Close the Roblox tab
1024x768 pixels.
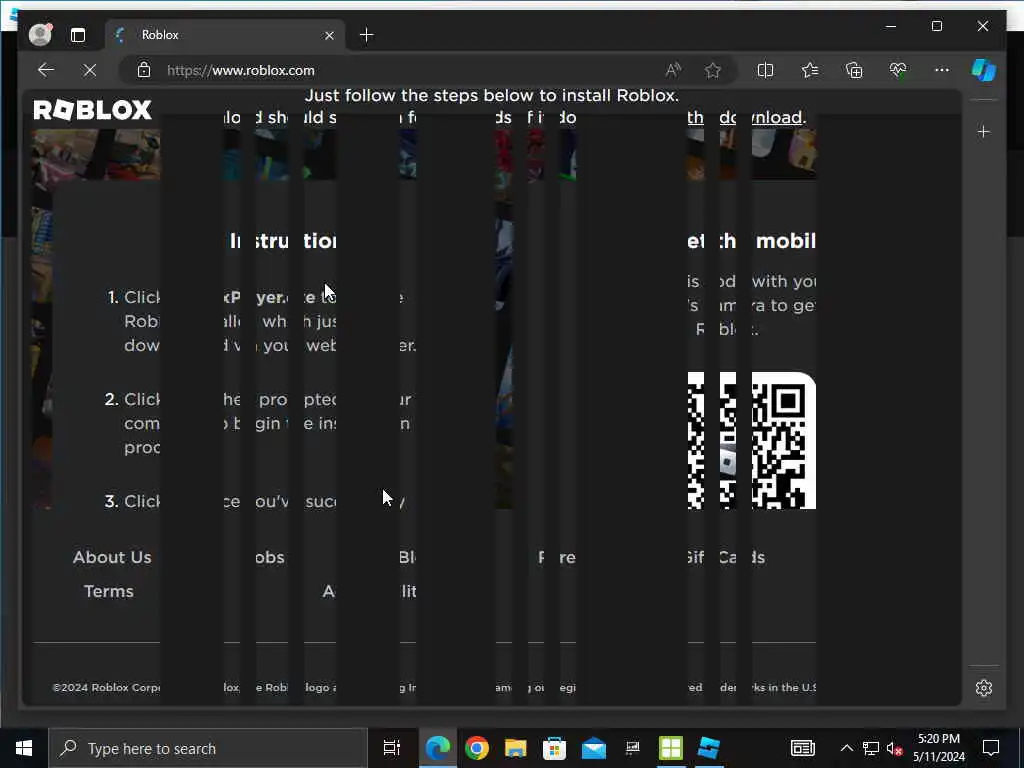329,35
